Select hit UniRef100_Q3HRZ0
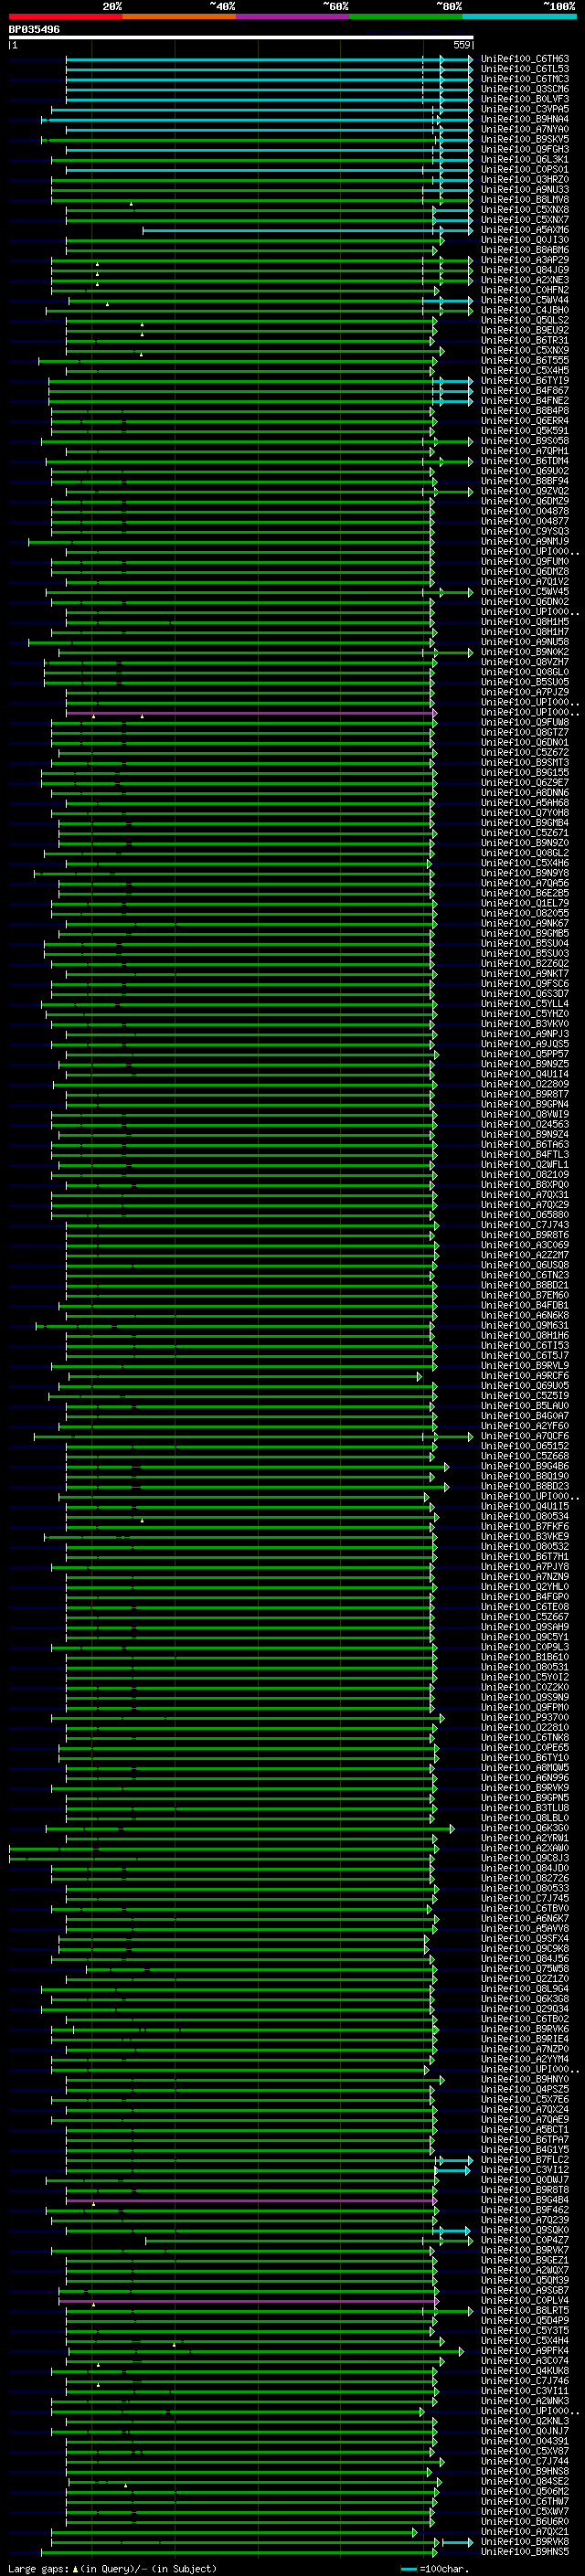The height and width of the screenshot is (2576, 585). (525, 179)
